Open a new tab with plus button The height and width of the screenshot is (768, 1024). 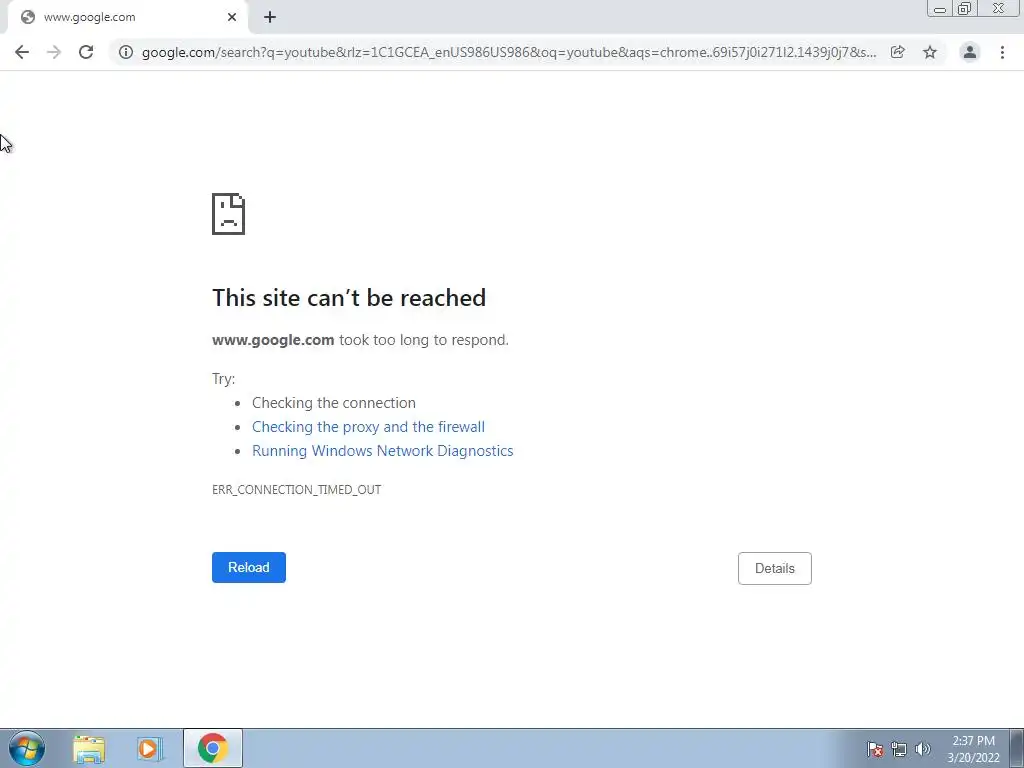[x=270, y=18]
